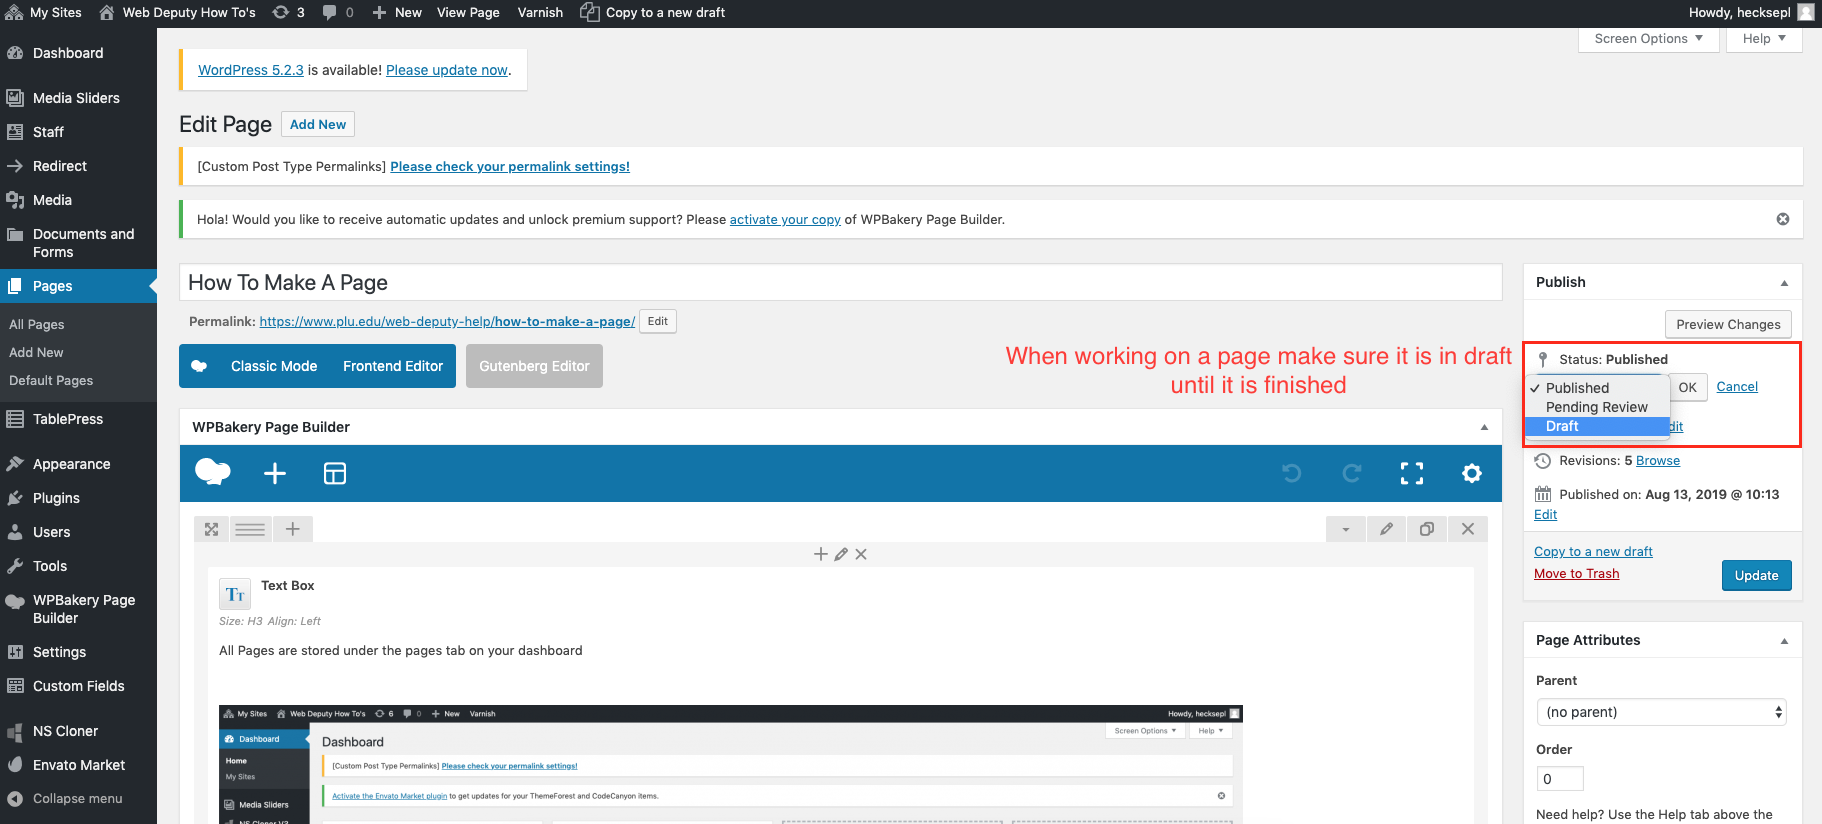Click Preview Changes button
Viewport: 1822px width, 824px height.
(x=1728, y=324)
